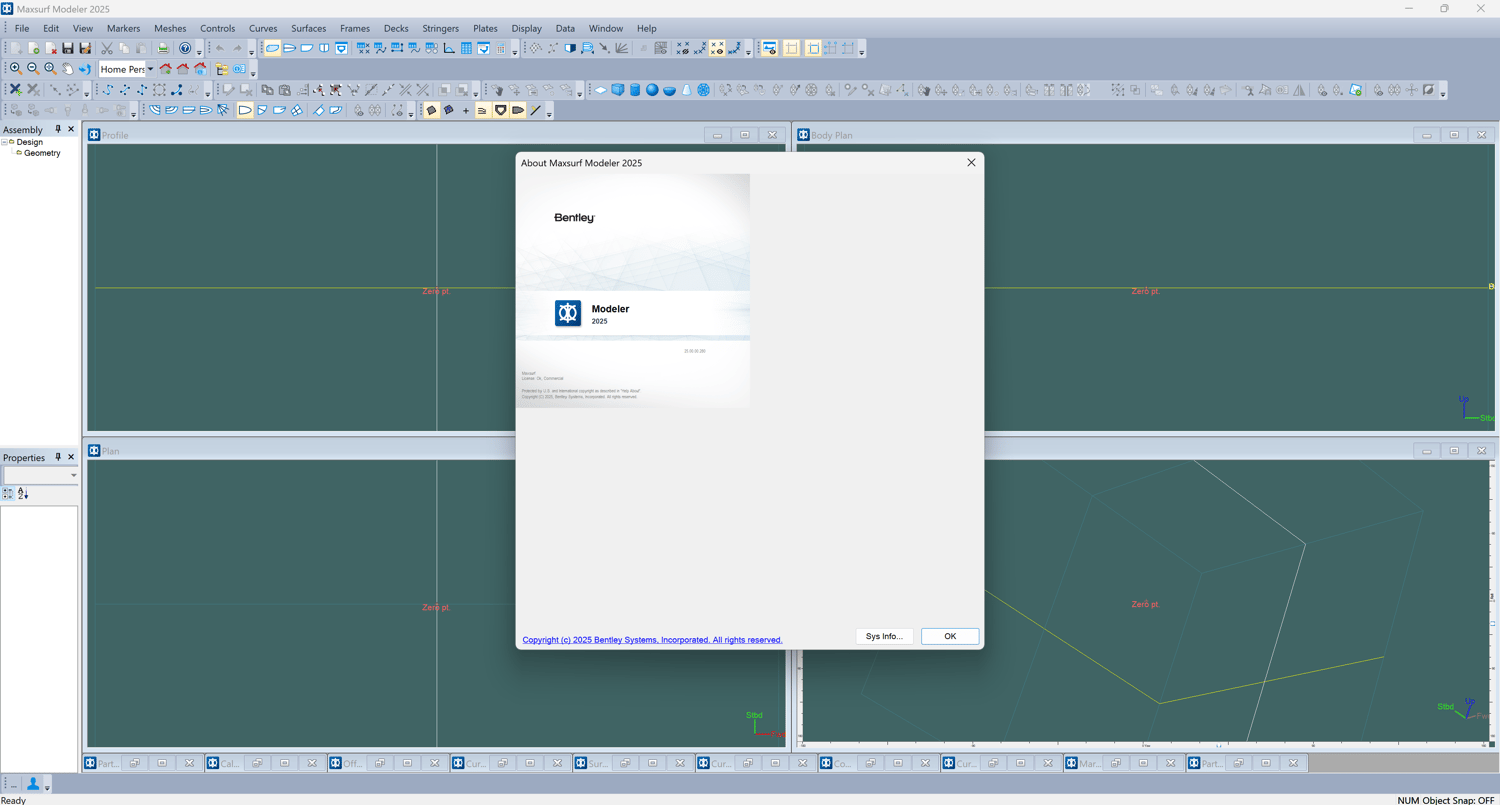Toggle the highlighted blue-square frame button
Viewport: 1500px width, 805px height.
click(813, 48)
